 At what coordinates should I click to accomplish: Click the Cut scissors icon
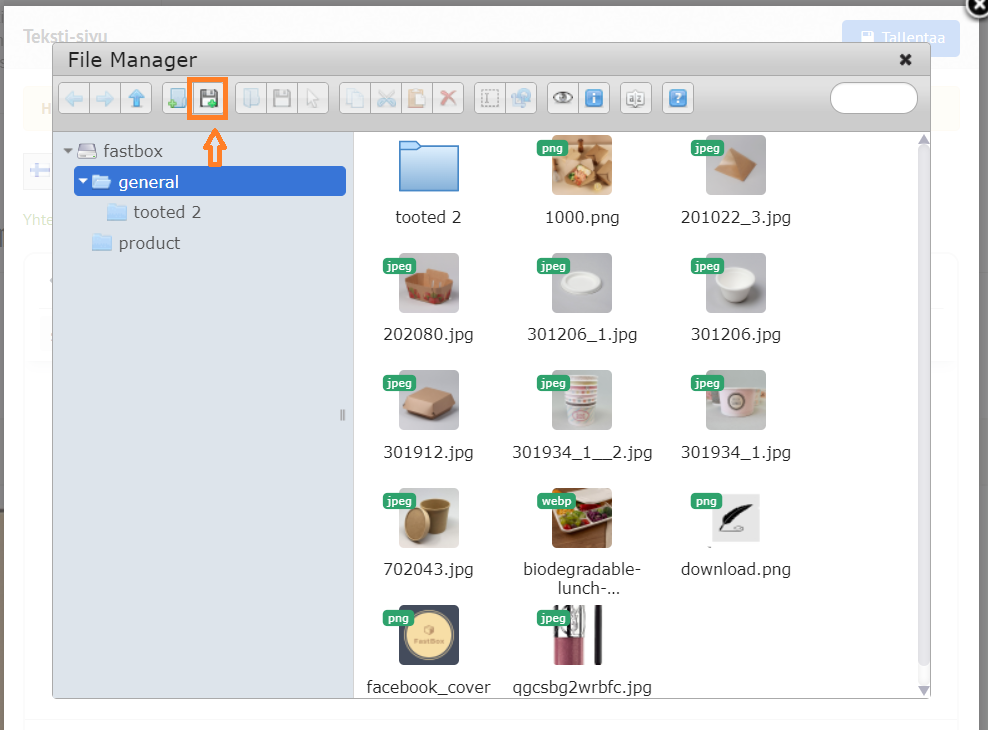386,98
